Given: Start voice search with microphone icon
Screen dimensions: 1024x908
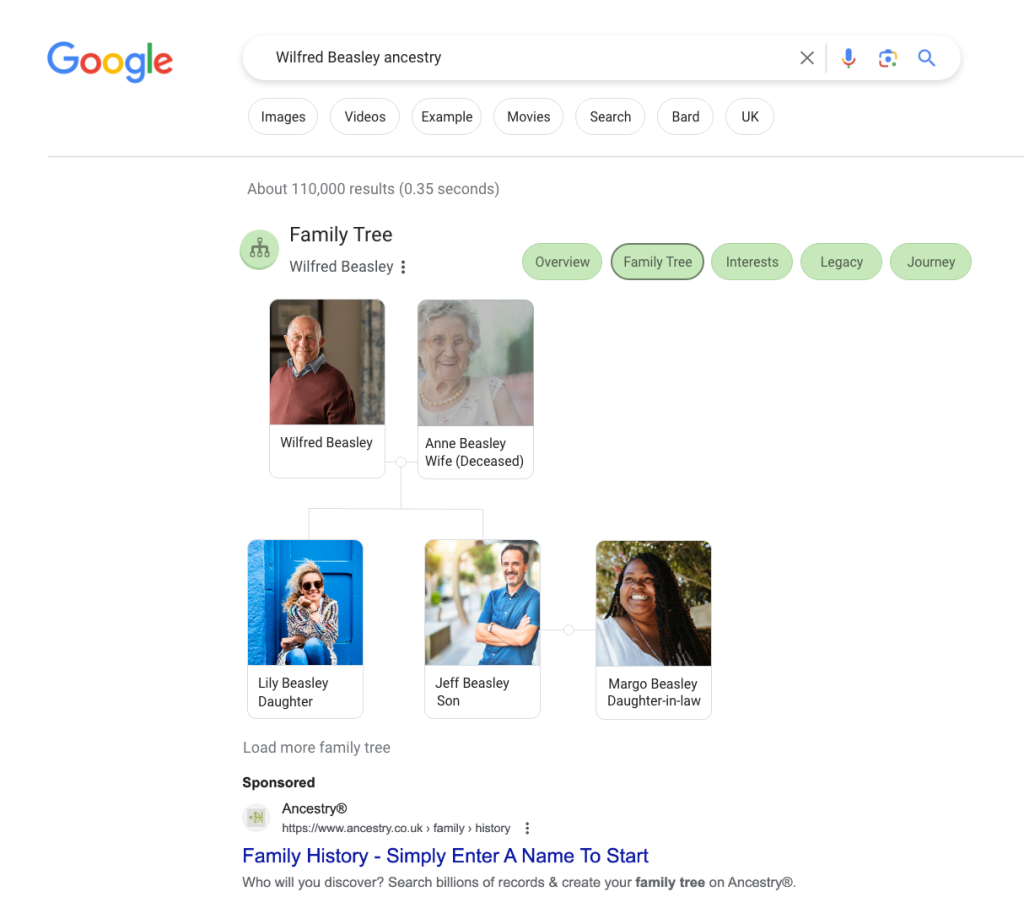Looking at the screenshot, I should (x=848, y=58).
